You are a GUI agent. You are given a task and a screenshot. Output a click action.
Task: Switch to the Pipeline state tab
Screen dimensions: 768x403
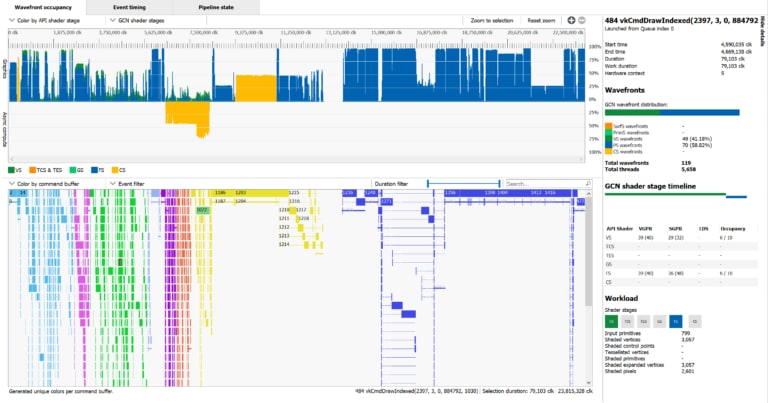pyautogui.click(x=216, y=6)
